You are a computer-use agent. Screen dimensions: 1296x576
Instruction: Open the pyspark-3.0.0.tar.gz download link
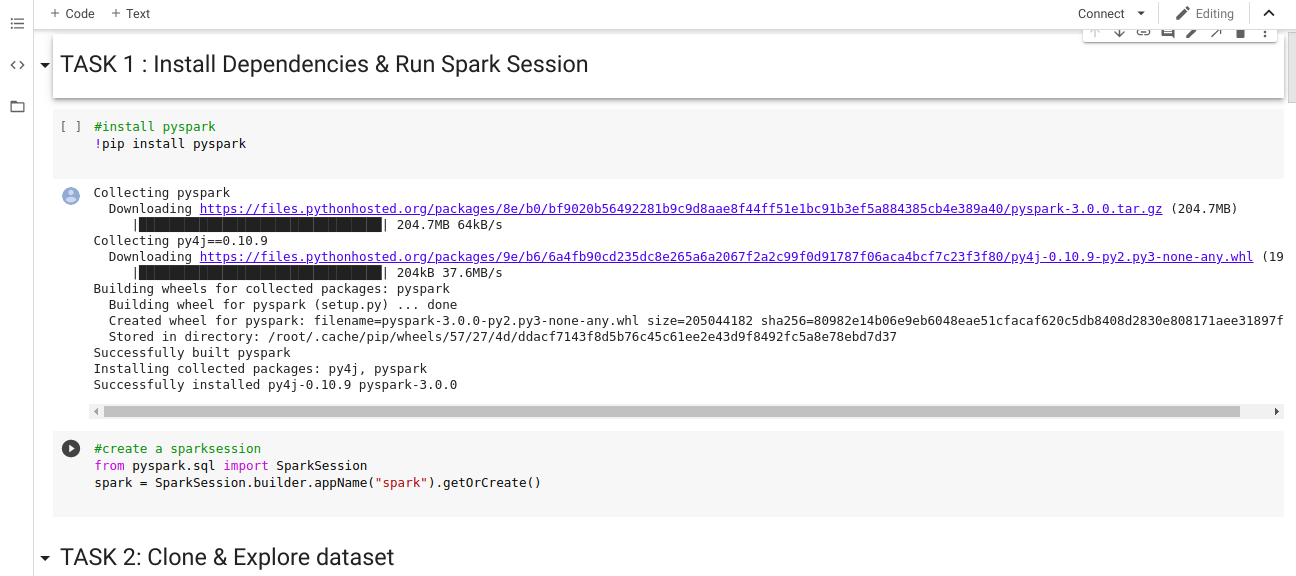click(x=681, y=209)
